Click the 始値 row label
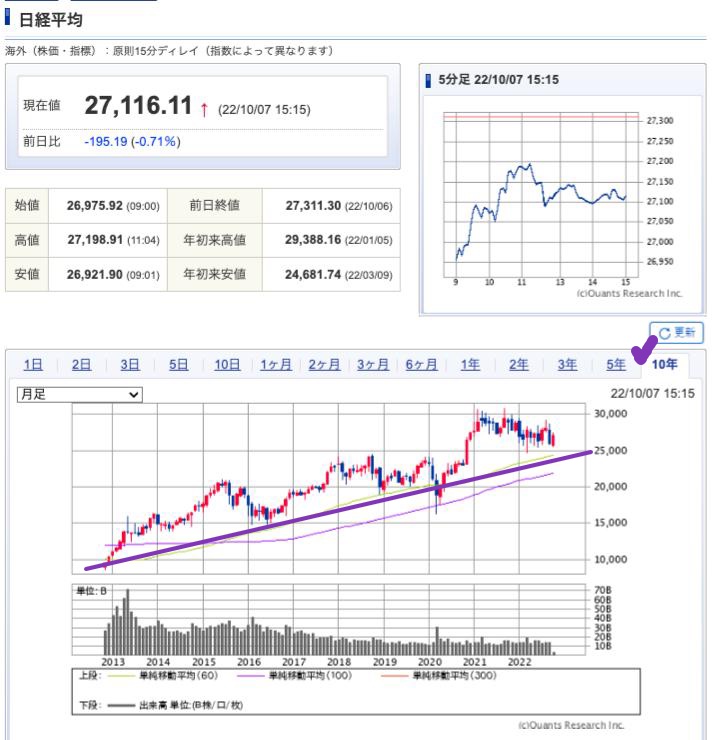The image size is (712, 740). [x=27, y=205]
